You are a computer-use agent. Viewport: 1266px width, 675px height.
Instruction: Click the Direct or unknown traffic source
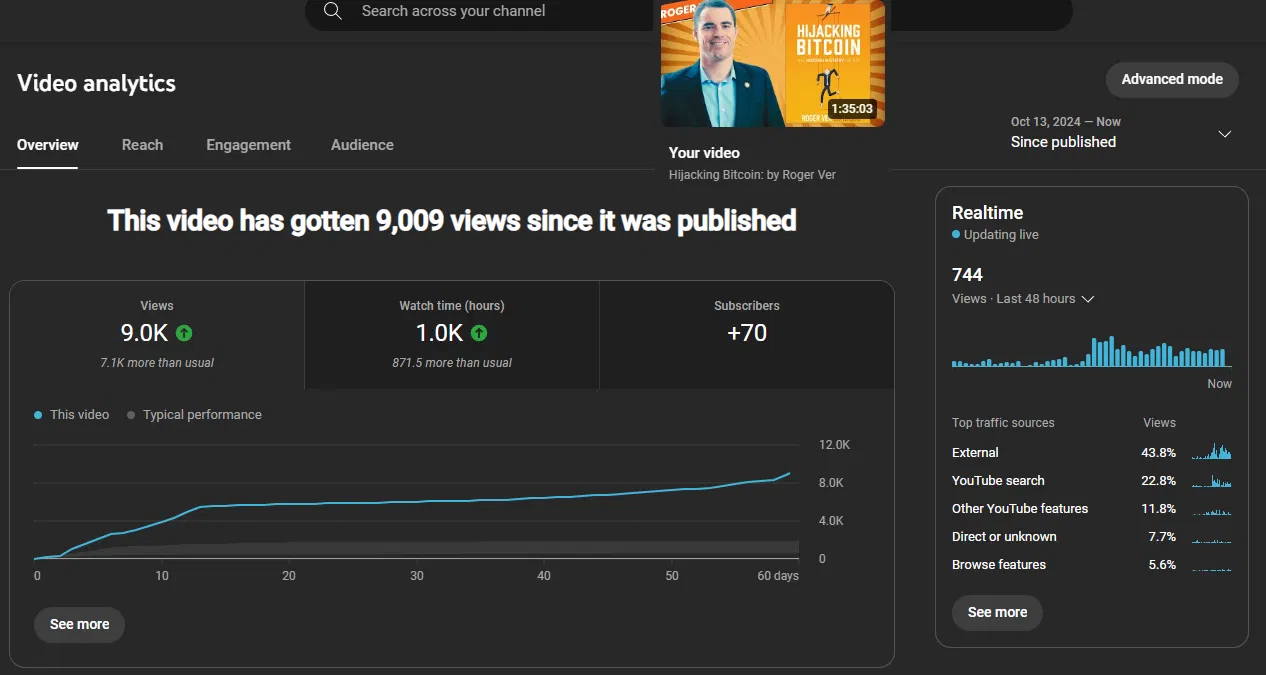pos(1091,537)
